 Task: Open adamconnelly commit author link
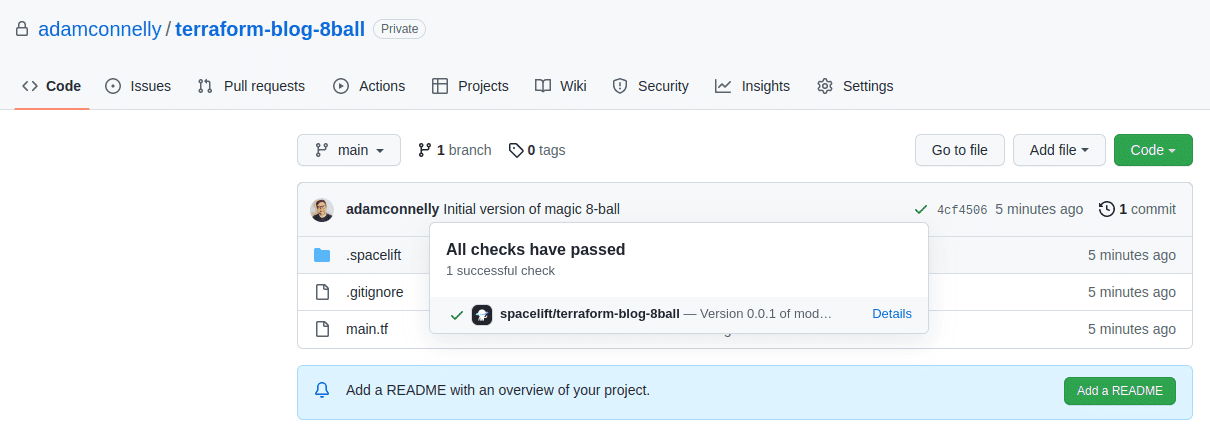pyautogui.click(x=392, y=209)
